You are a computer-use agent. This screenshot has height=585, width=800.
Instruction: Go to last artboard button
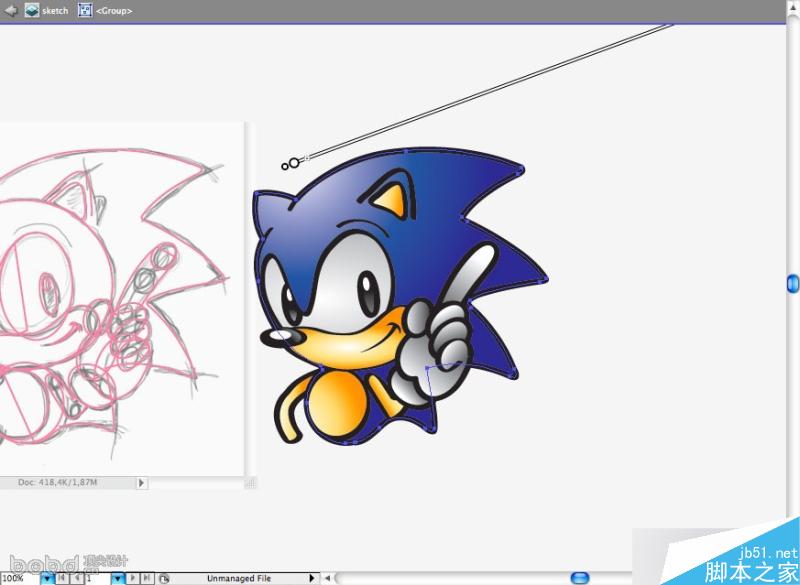point(146,578)
